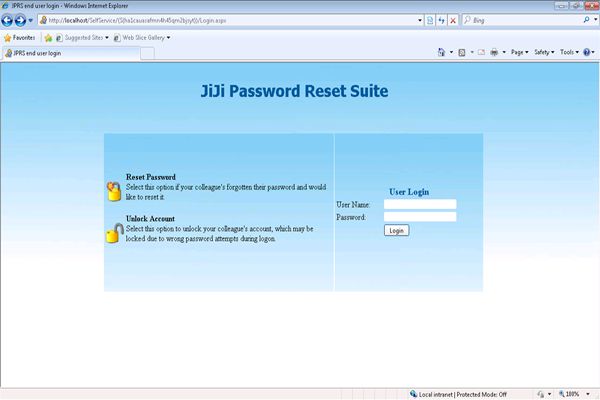Open the search provider dropdown arrow

pos(596,20)
